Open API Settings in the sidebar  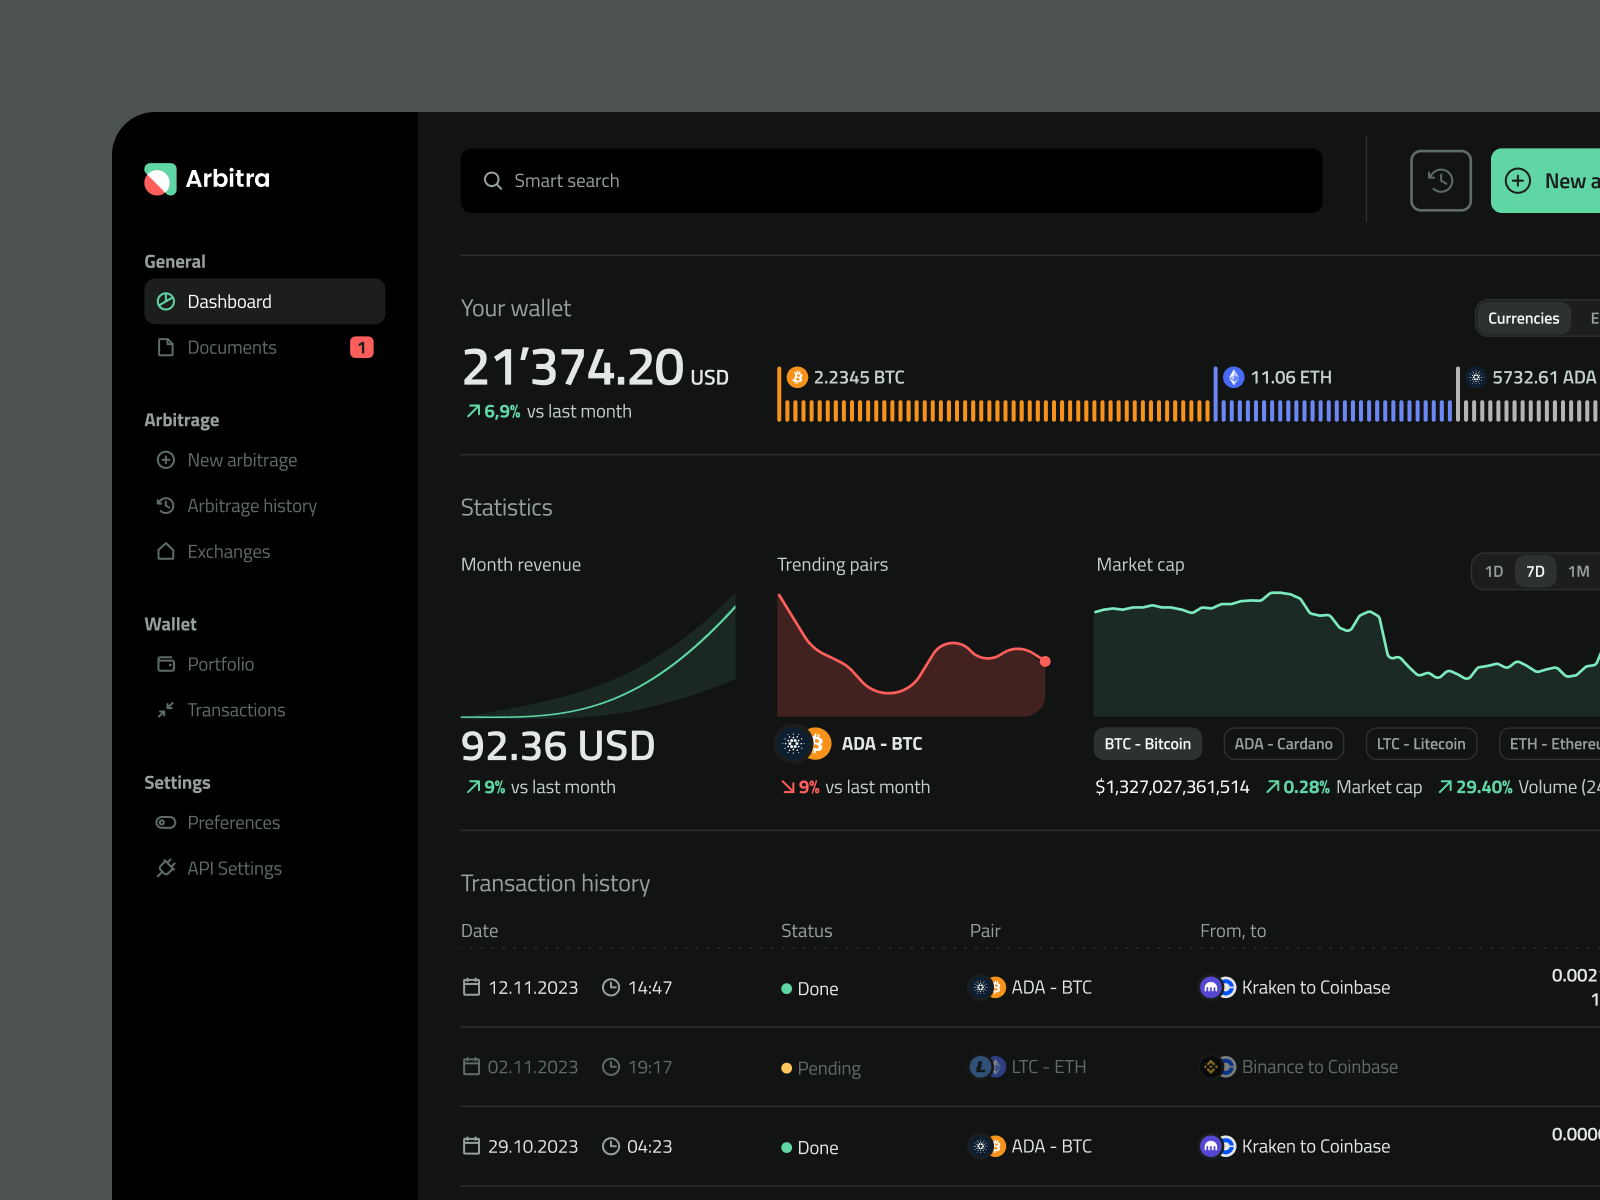click(234, 868)
